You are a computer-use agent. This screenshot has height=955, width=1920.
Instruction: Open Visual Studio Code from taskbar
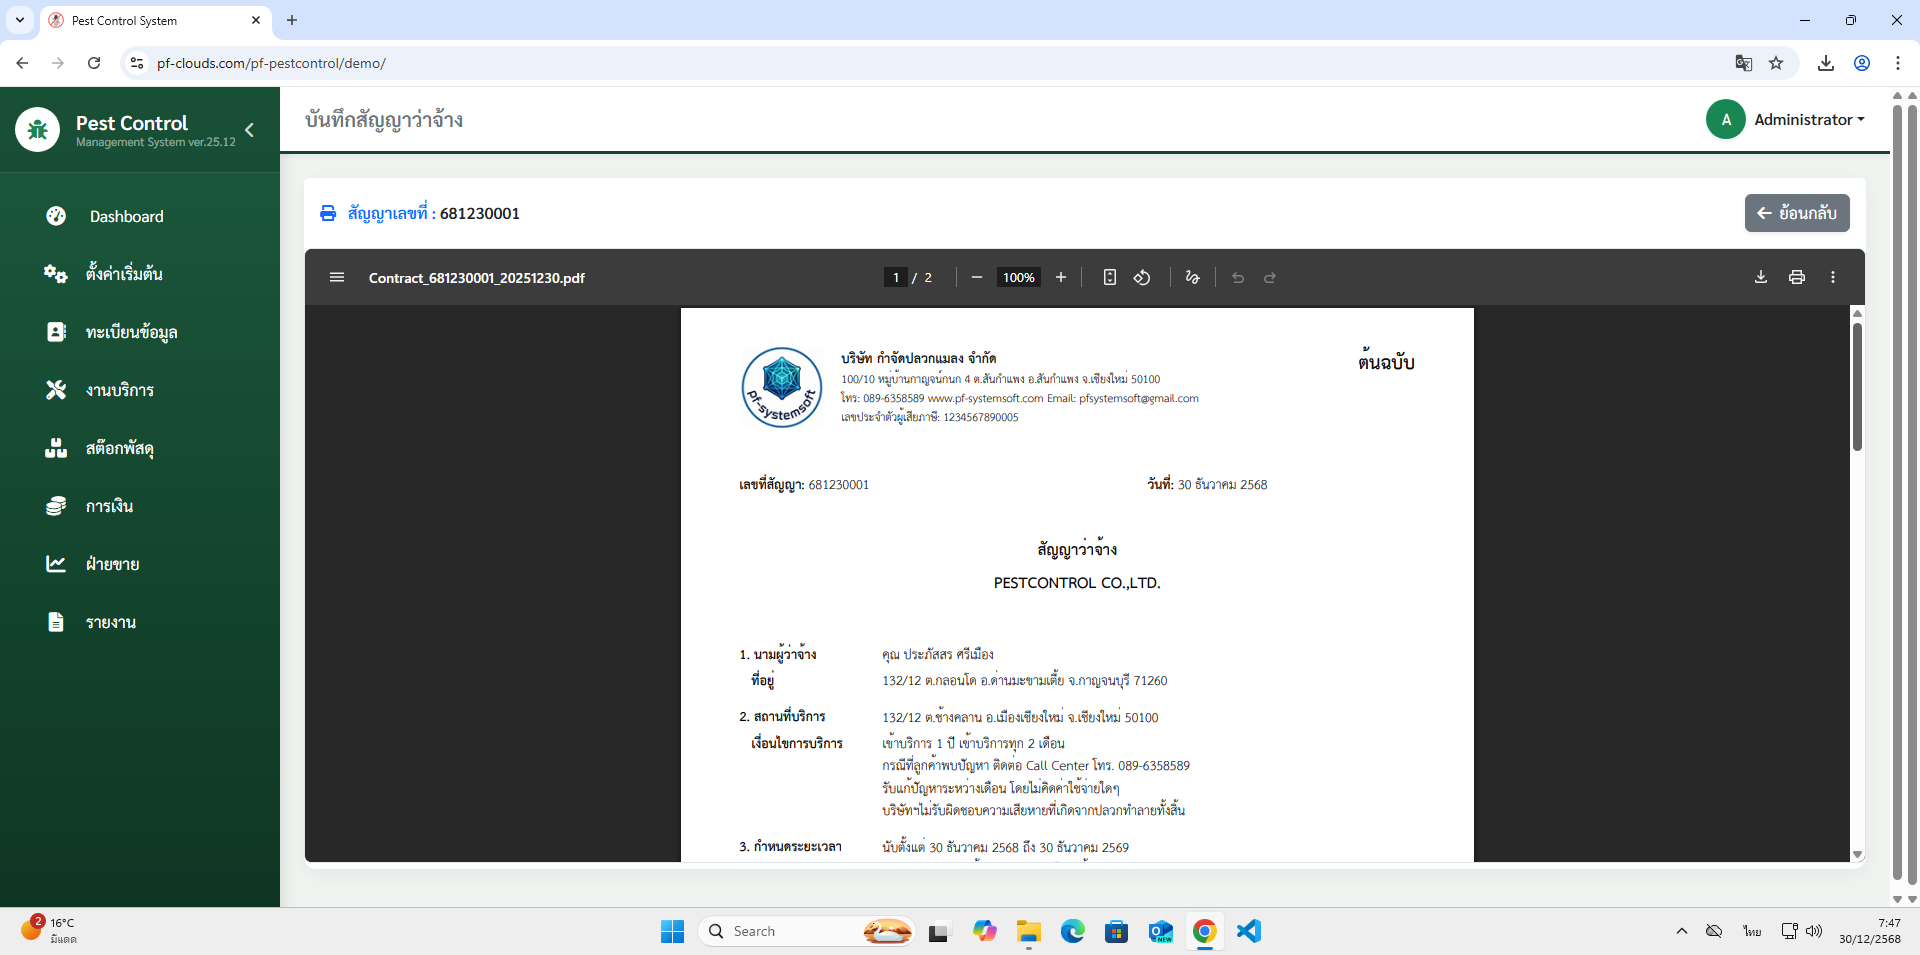(x=1248, y=931)
